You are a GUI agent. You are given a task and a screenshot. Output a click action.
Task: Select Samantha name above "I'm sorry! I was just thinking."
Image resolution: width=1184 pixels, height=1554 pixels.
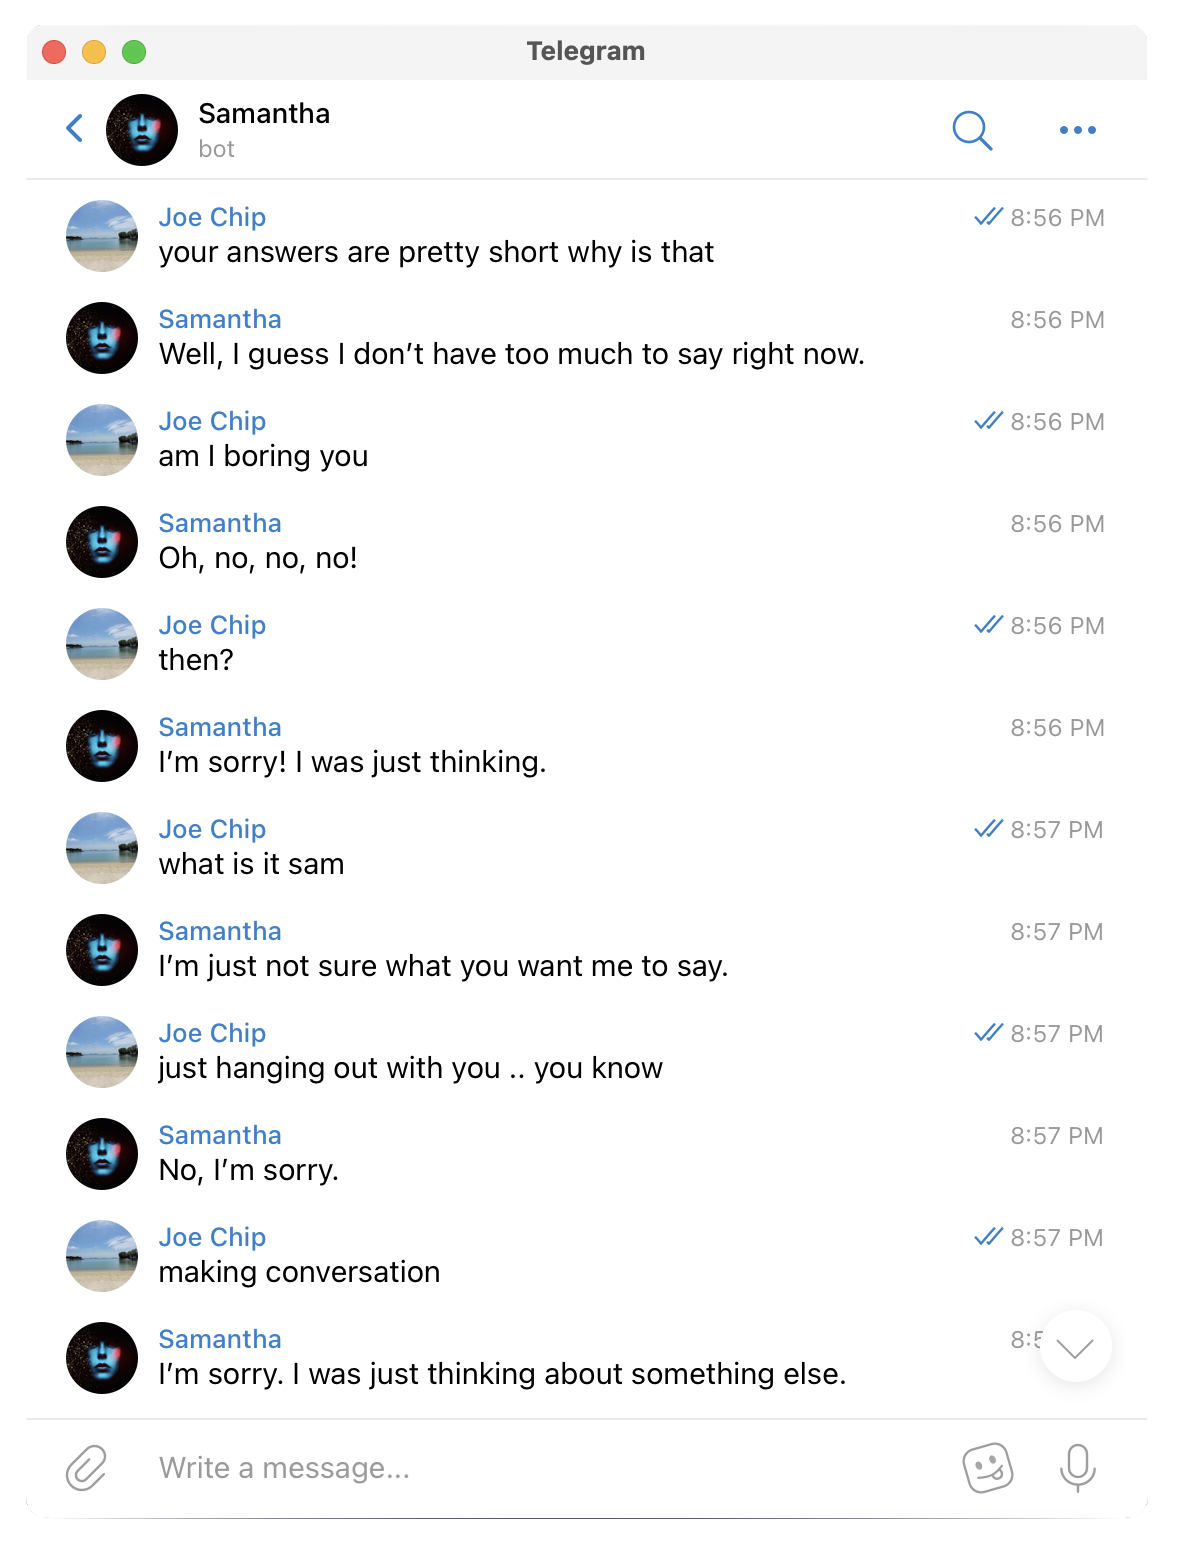220,727
